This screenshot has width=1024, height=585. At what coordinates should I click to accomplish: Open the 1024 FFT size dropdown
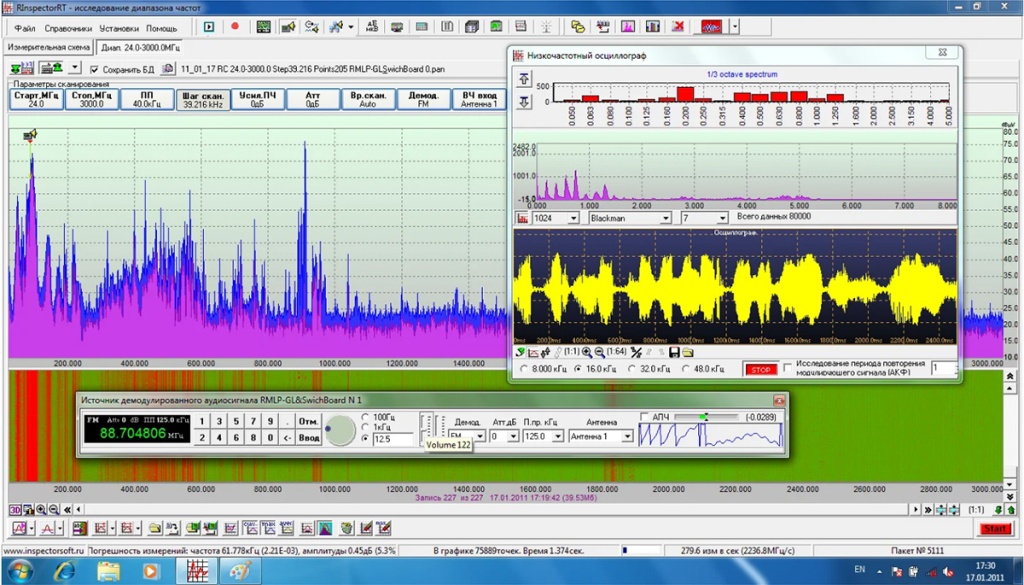573,218
